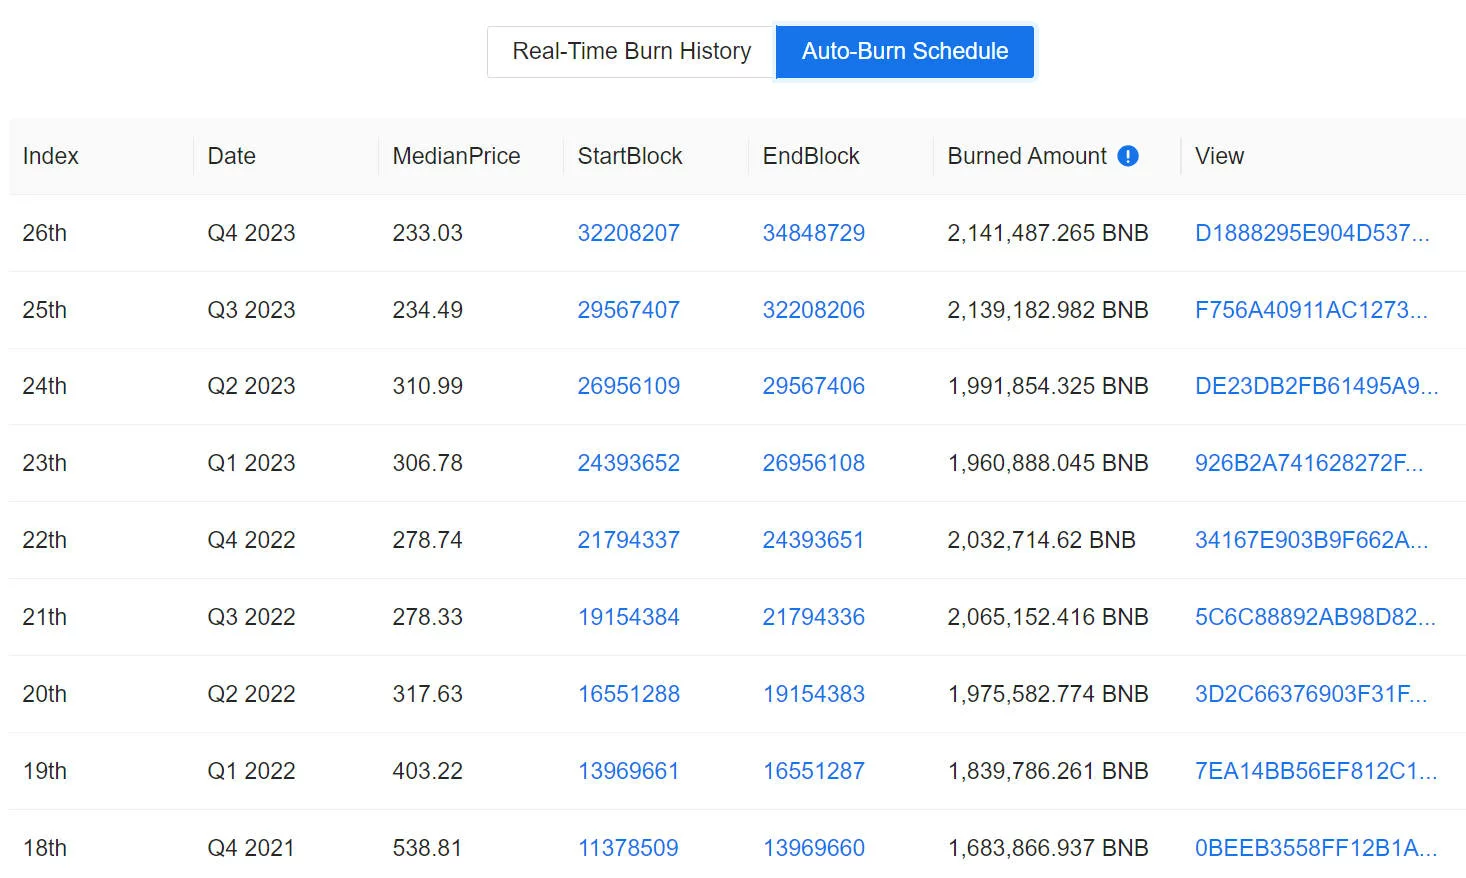View transaction hash F756A40911AC1273
This screenshot has height=878, width=1466.
coord(1310,310)
